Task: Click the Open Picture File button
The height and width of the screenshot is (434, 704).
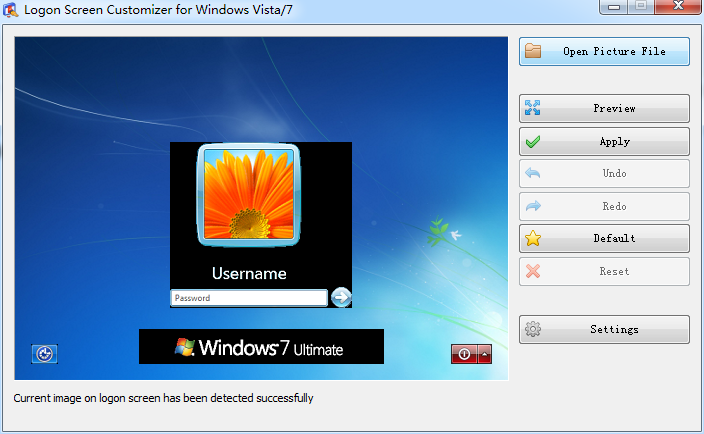Action: point(604,52)
